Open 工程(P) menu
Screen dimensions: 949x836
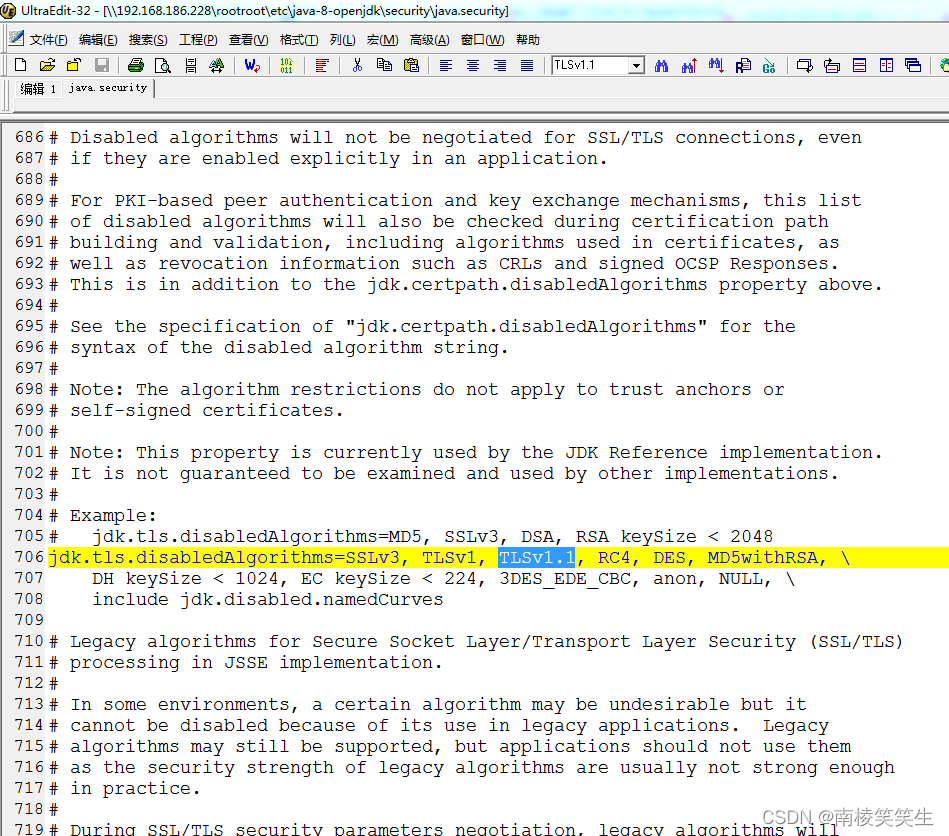click(198, 40)
